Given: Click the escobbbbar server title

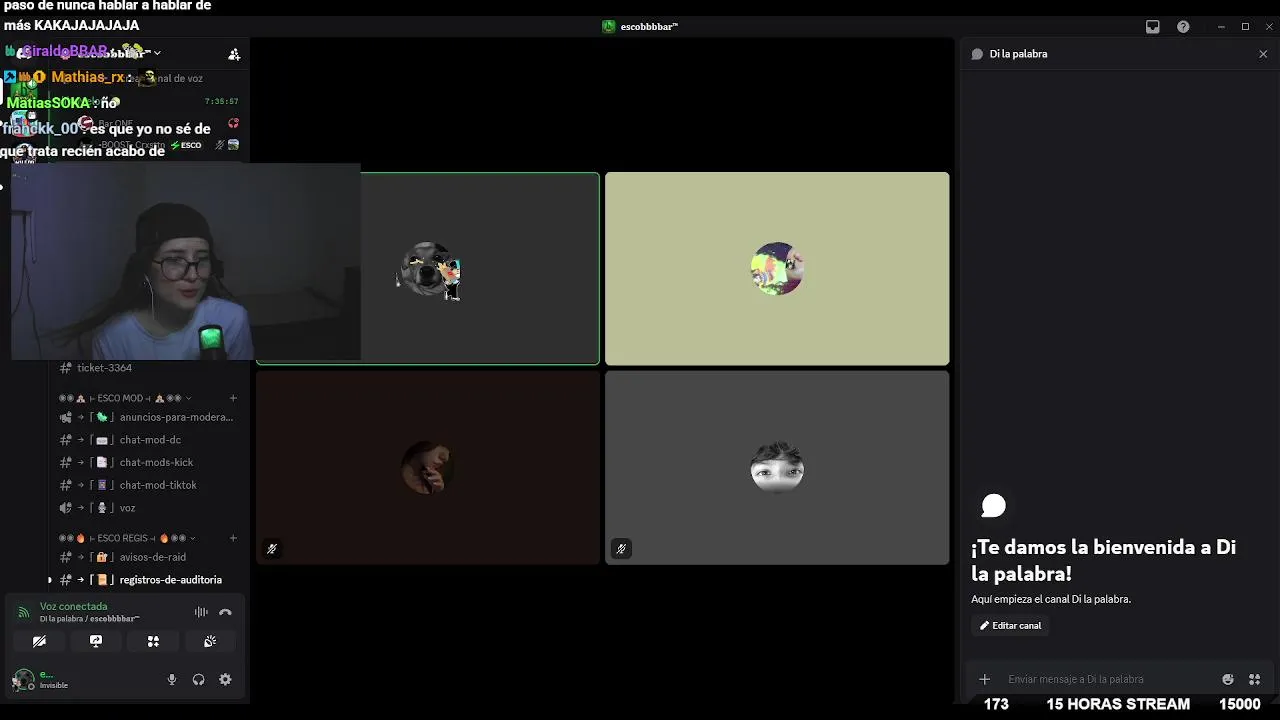Looking at the screenshot, I should [640, 27].
